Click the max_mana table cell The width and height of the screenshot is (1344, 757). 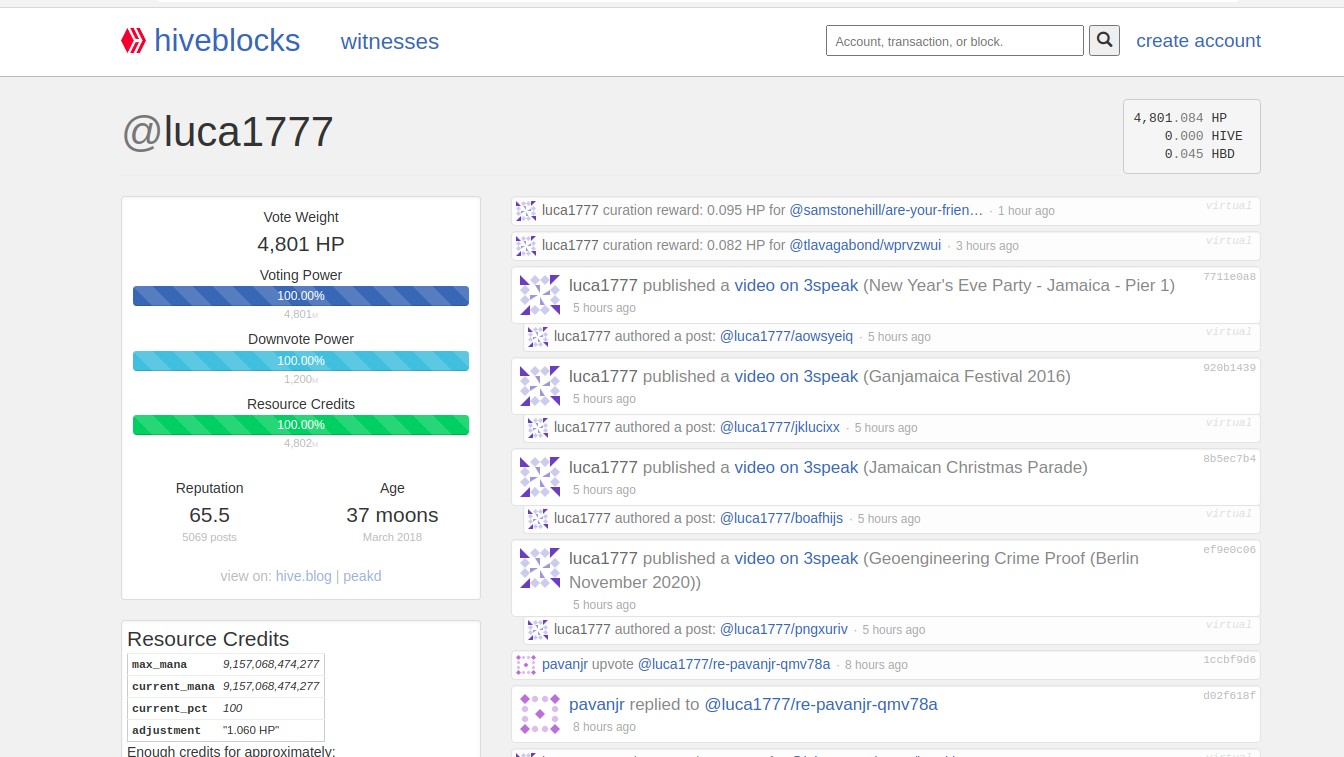[173, 664]
